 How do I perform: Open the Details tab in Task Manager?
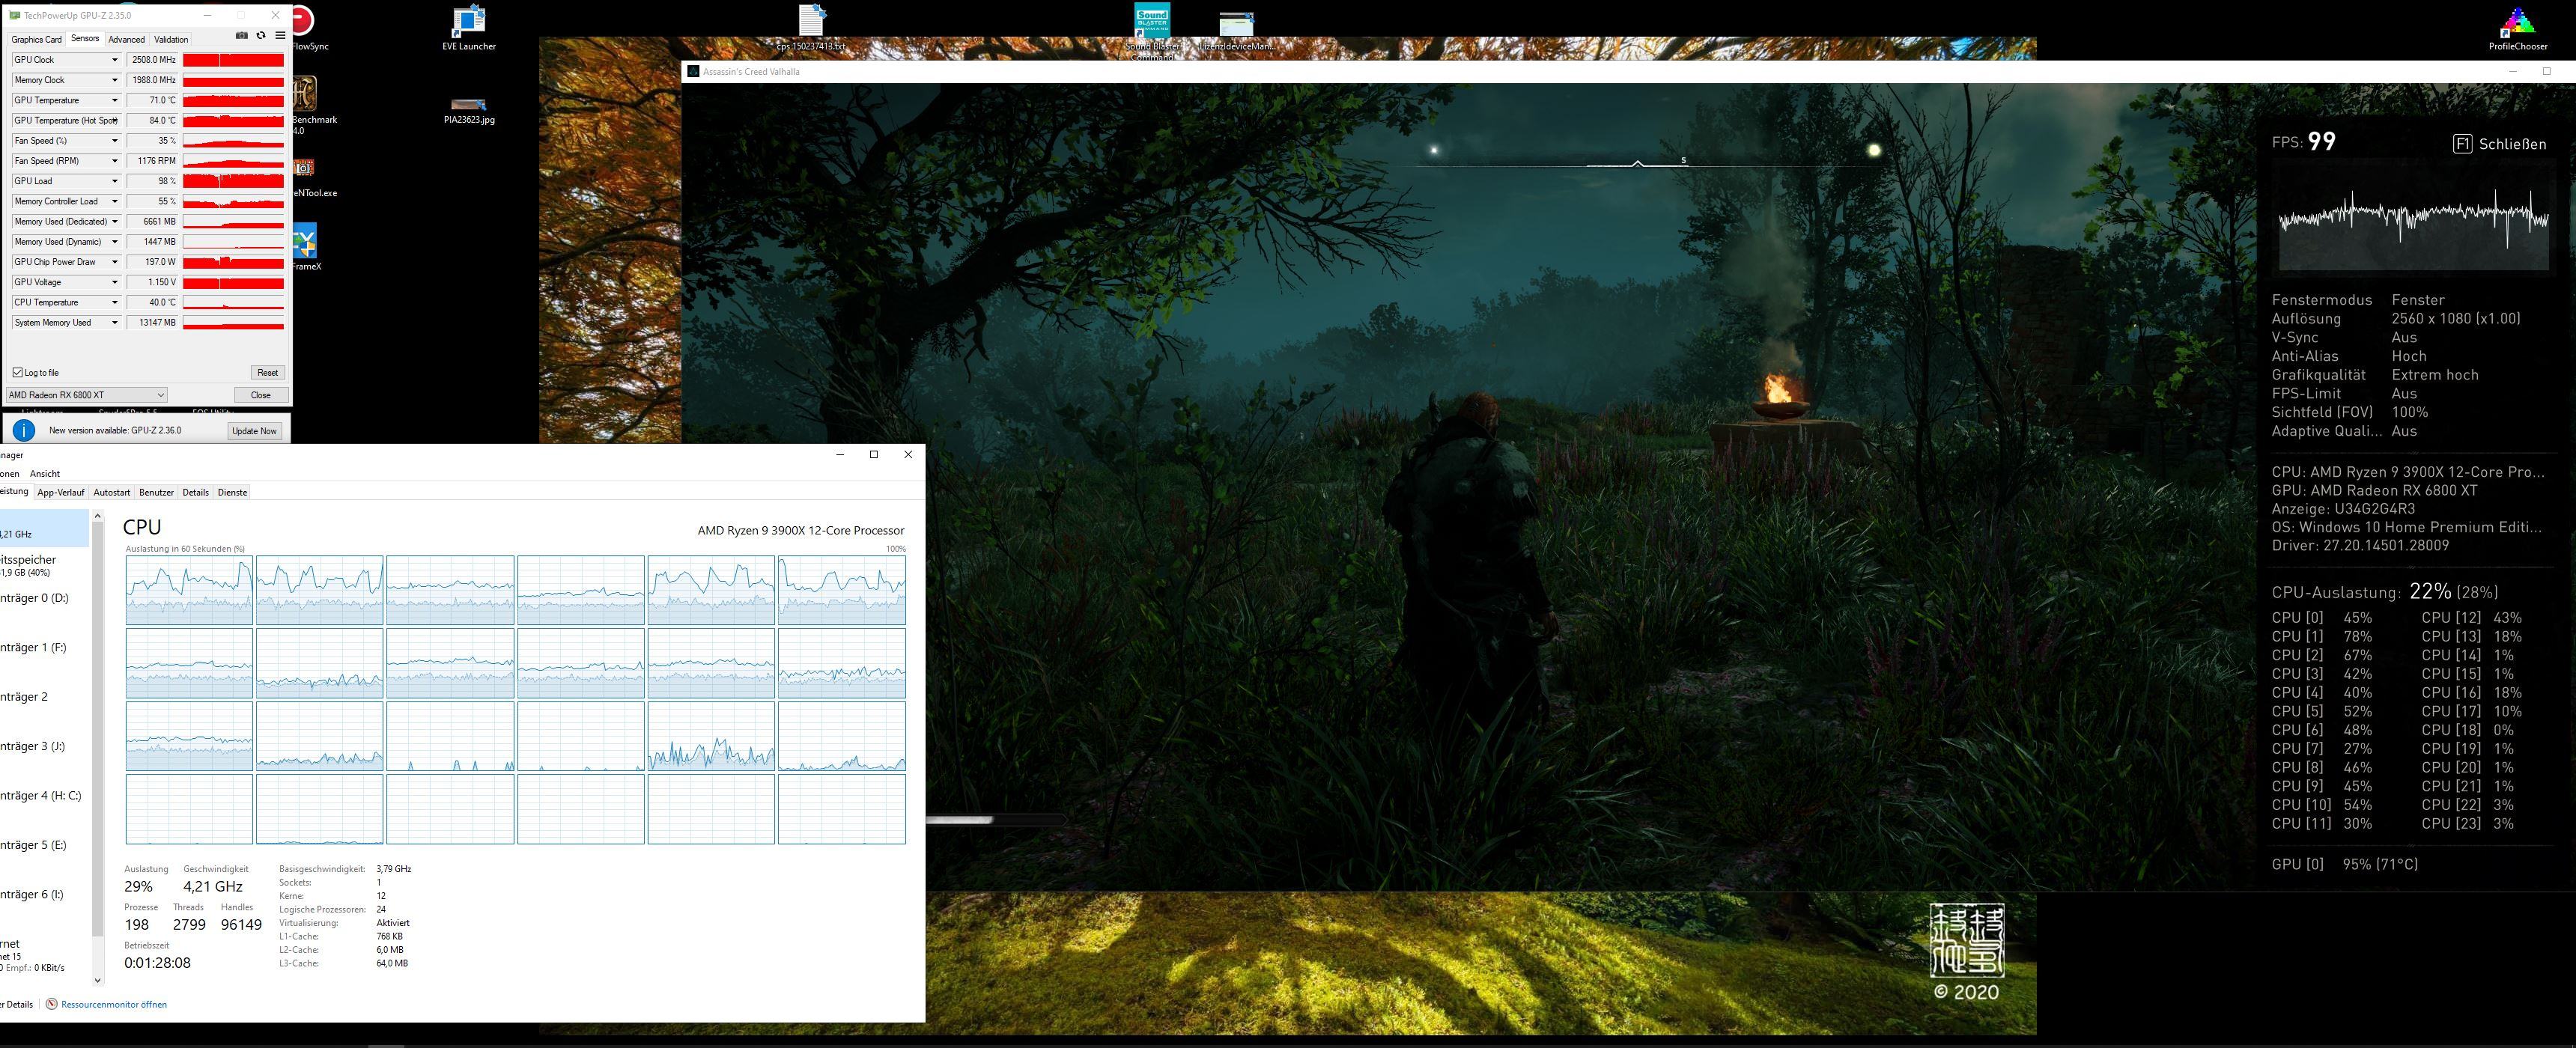point(196,492)
